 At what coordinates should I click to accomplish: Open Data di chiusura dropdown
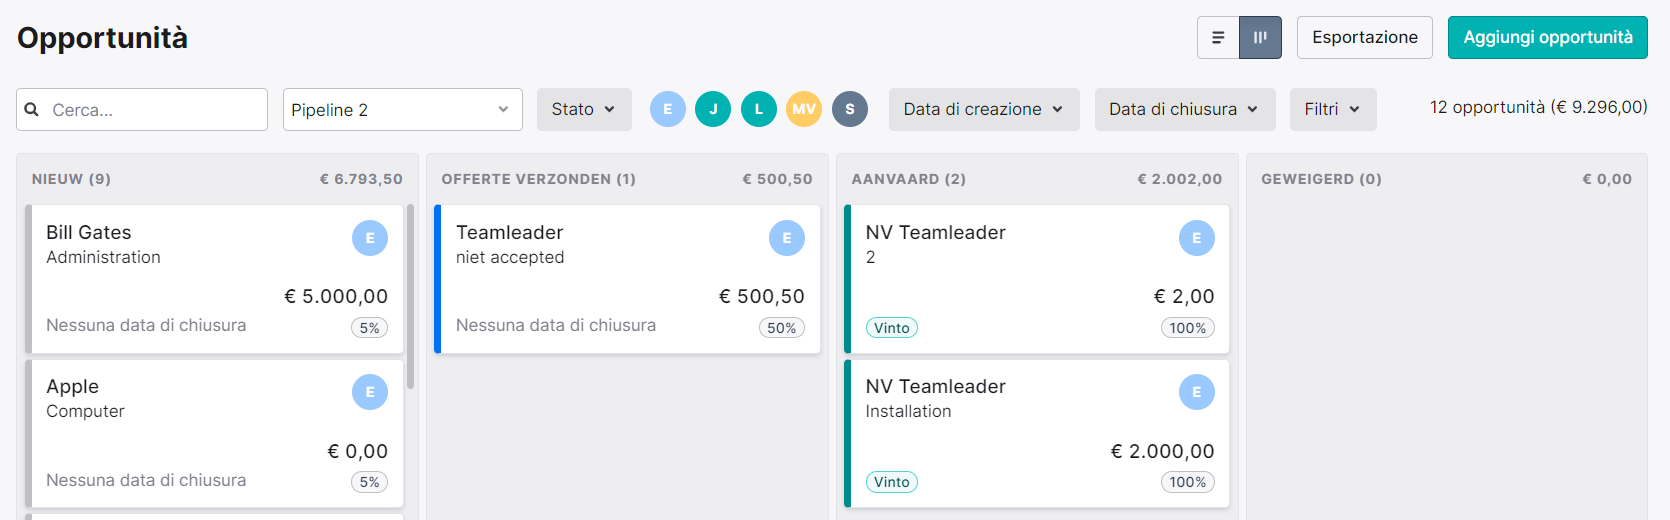tap(1185, 109)
